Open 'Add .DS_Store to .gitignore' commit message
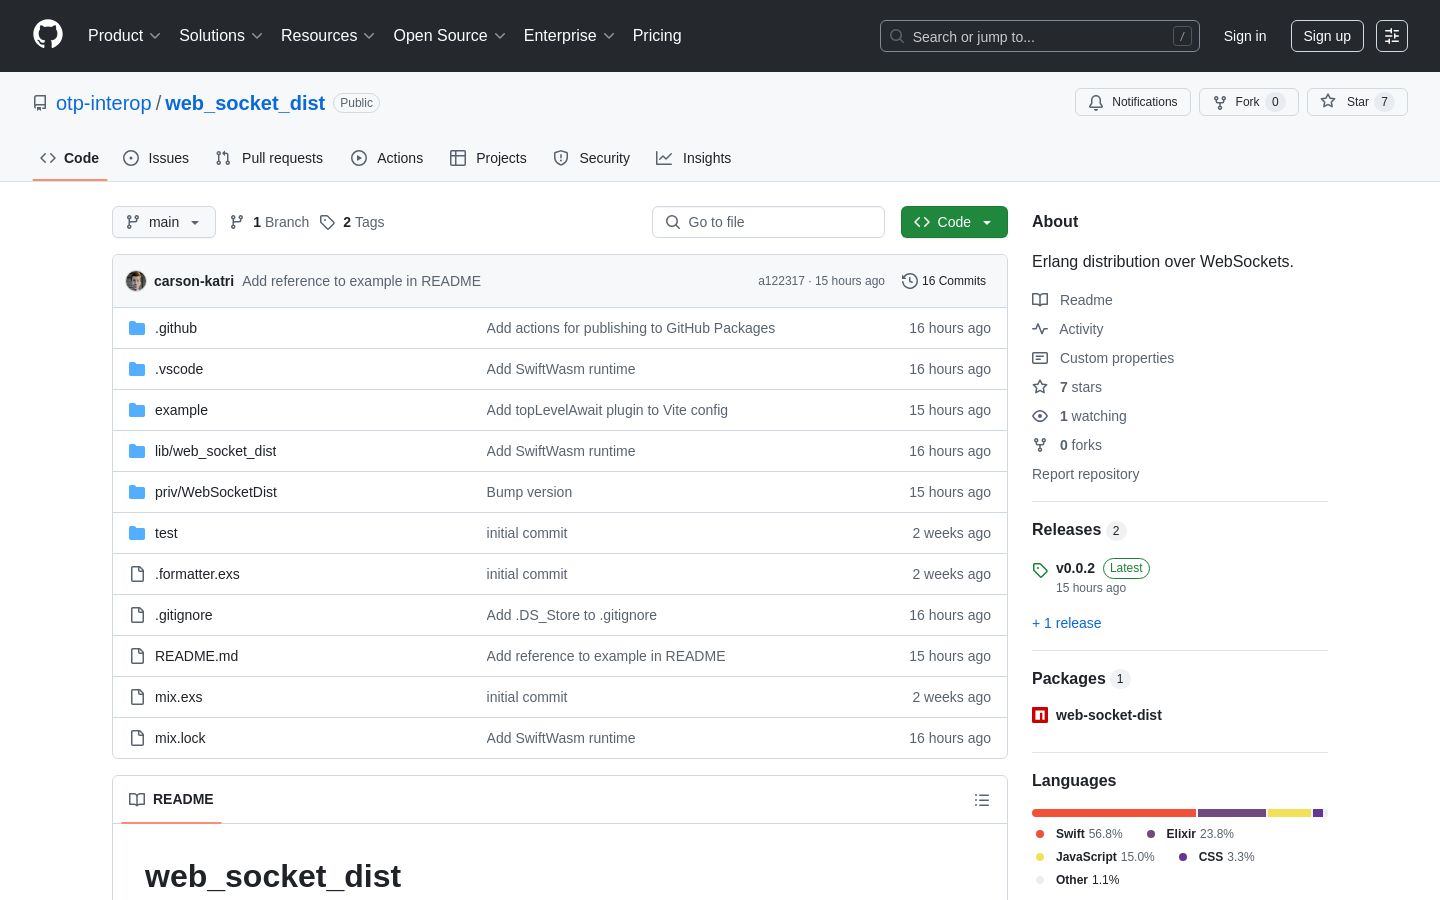This screenshot has height=900, width=1440. click(x=572, y=615)
